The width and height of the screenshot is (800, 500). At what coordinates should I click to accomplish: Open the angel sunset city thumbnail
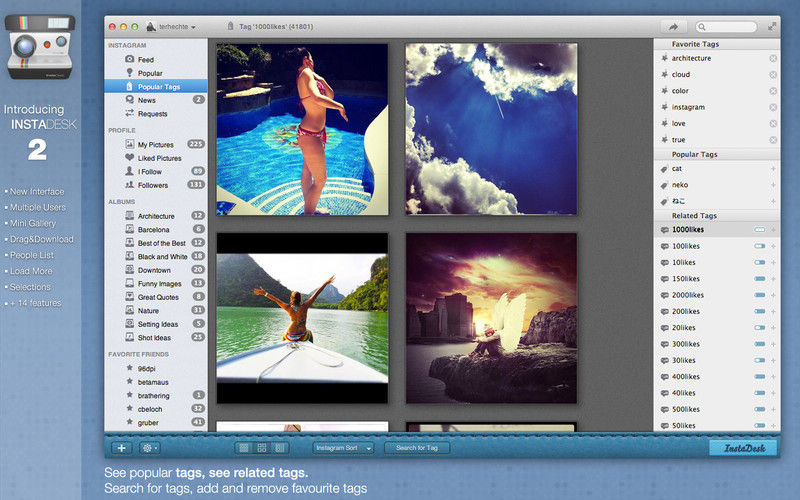(491, 318)
